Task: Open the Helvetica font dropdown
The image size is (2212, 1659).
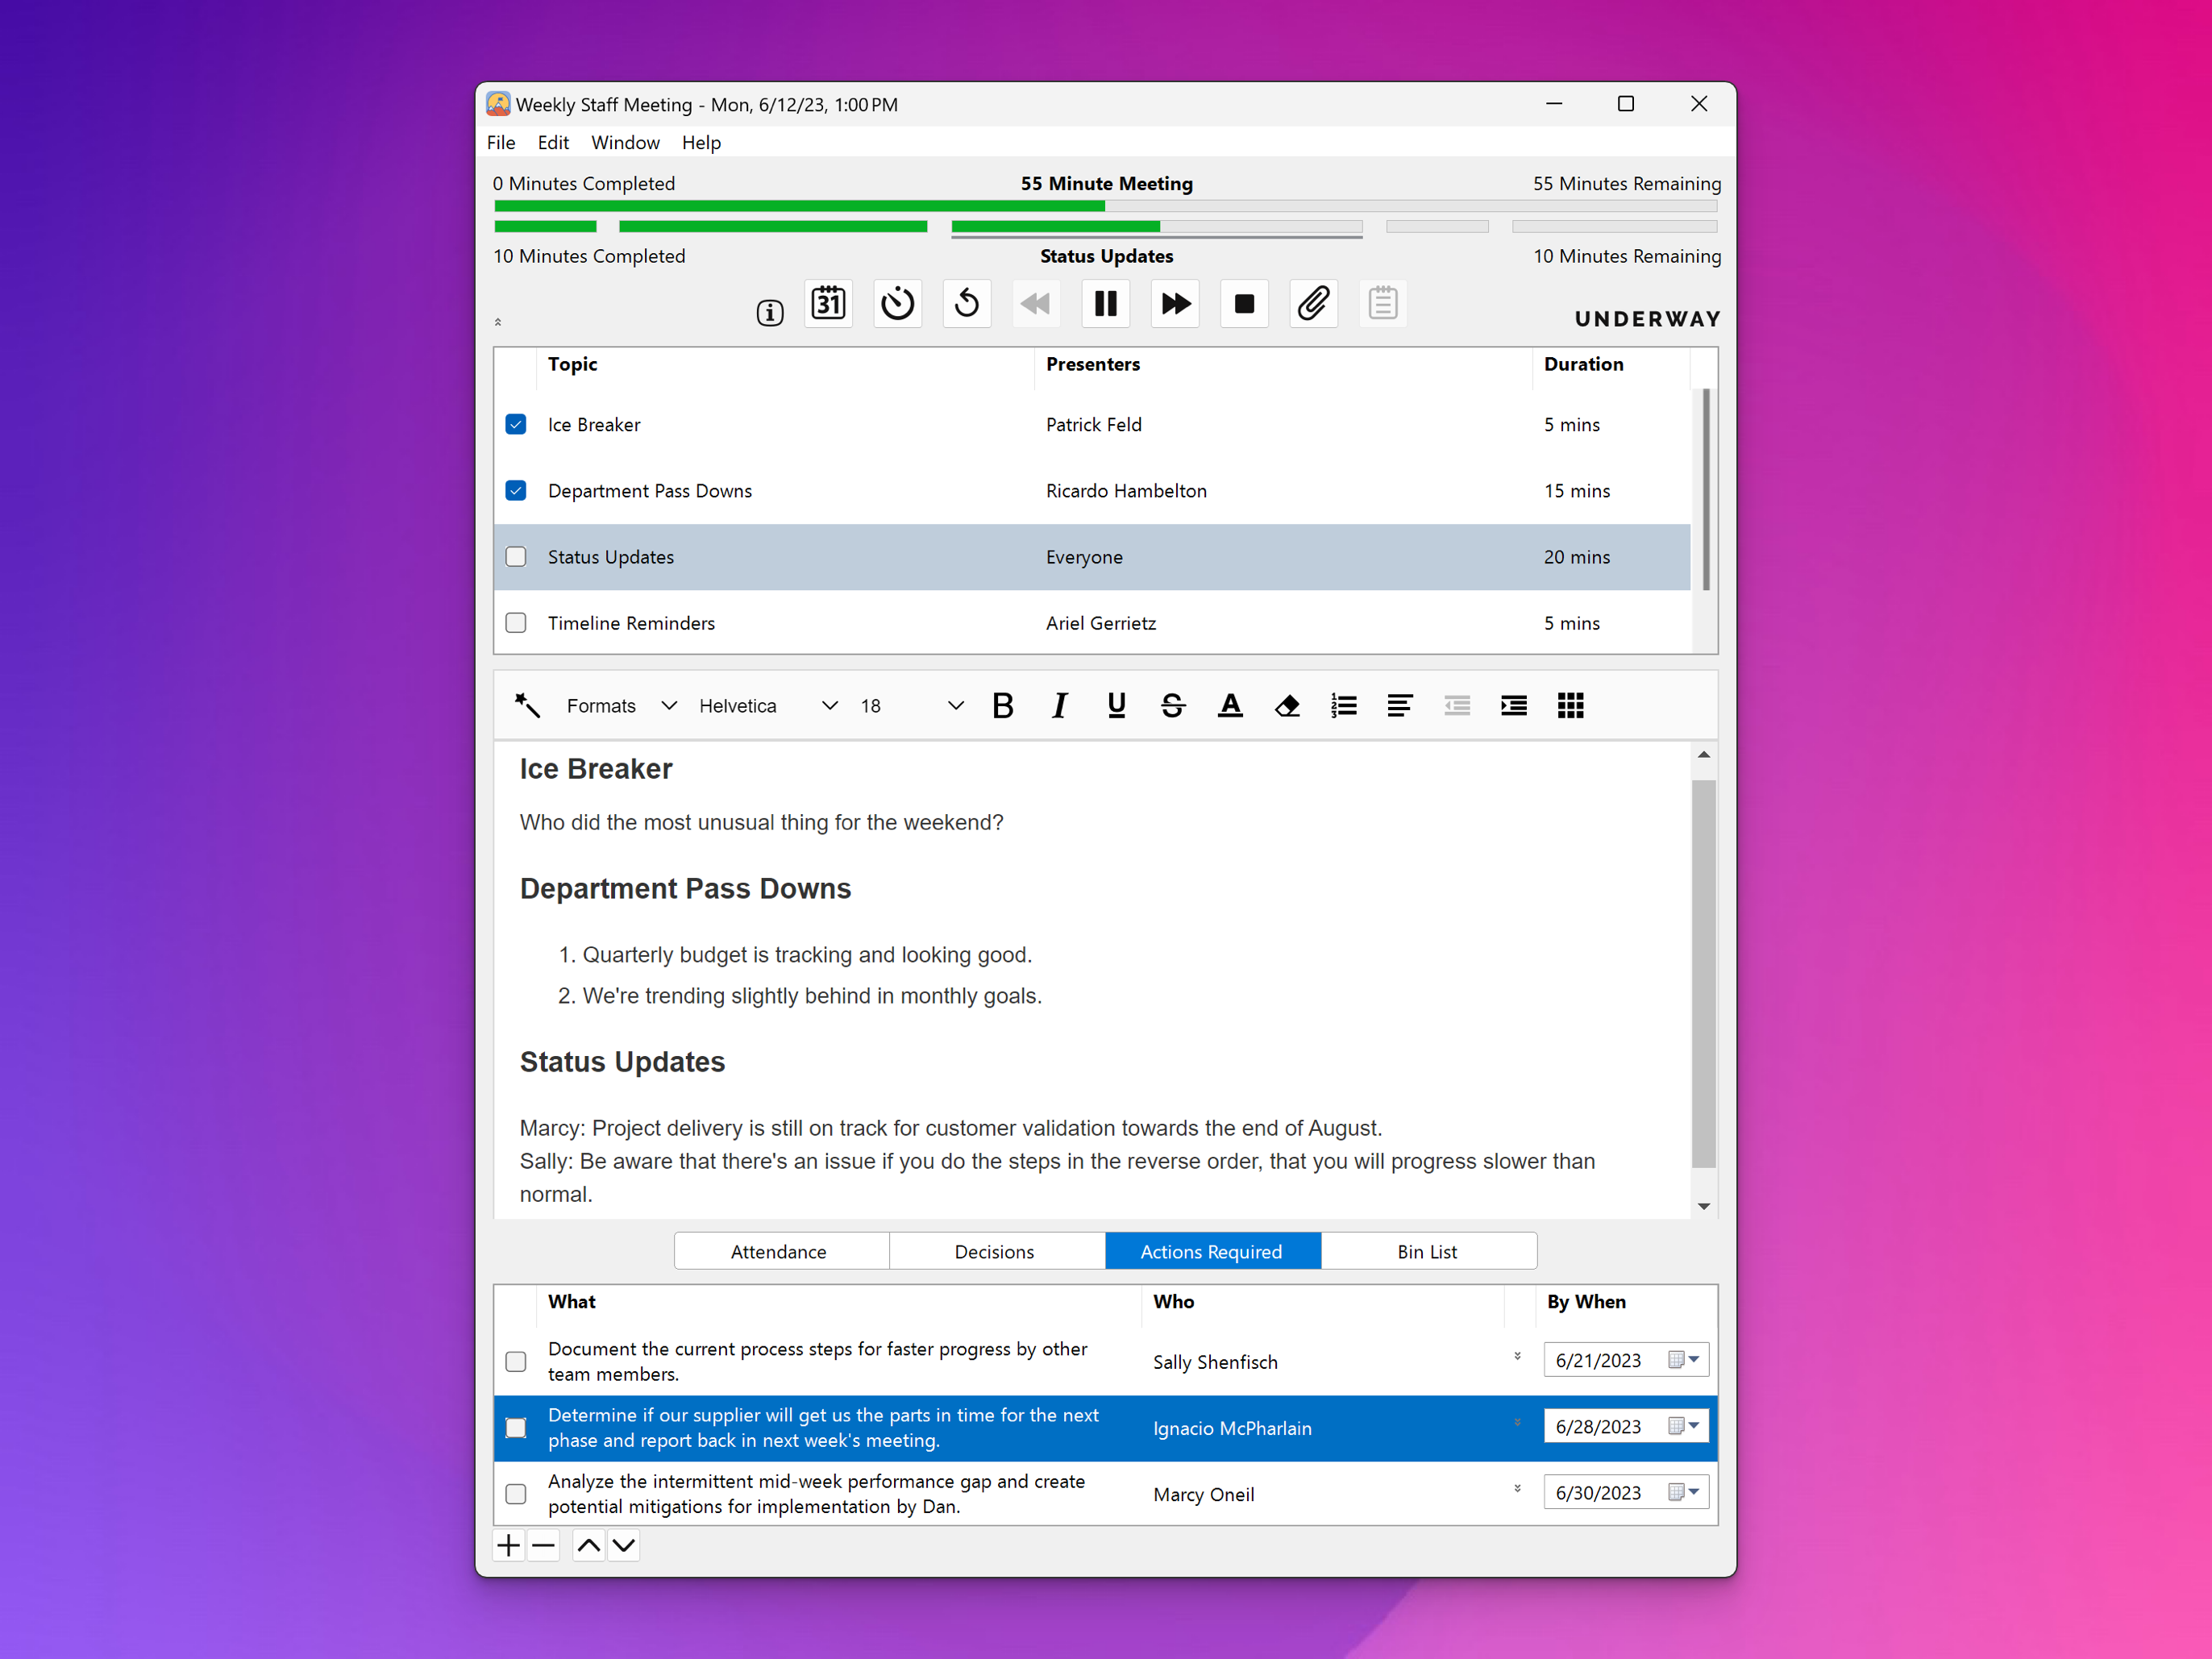Action: [x=828, y=705]
